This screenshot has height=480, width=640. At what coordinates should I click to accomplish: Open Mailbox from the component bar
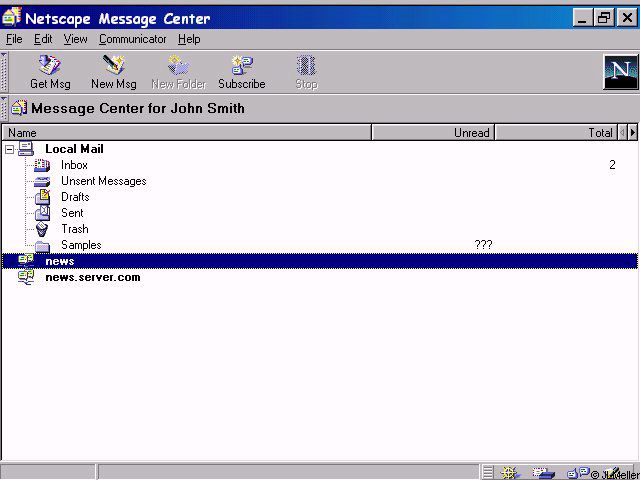click(544, 473)
